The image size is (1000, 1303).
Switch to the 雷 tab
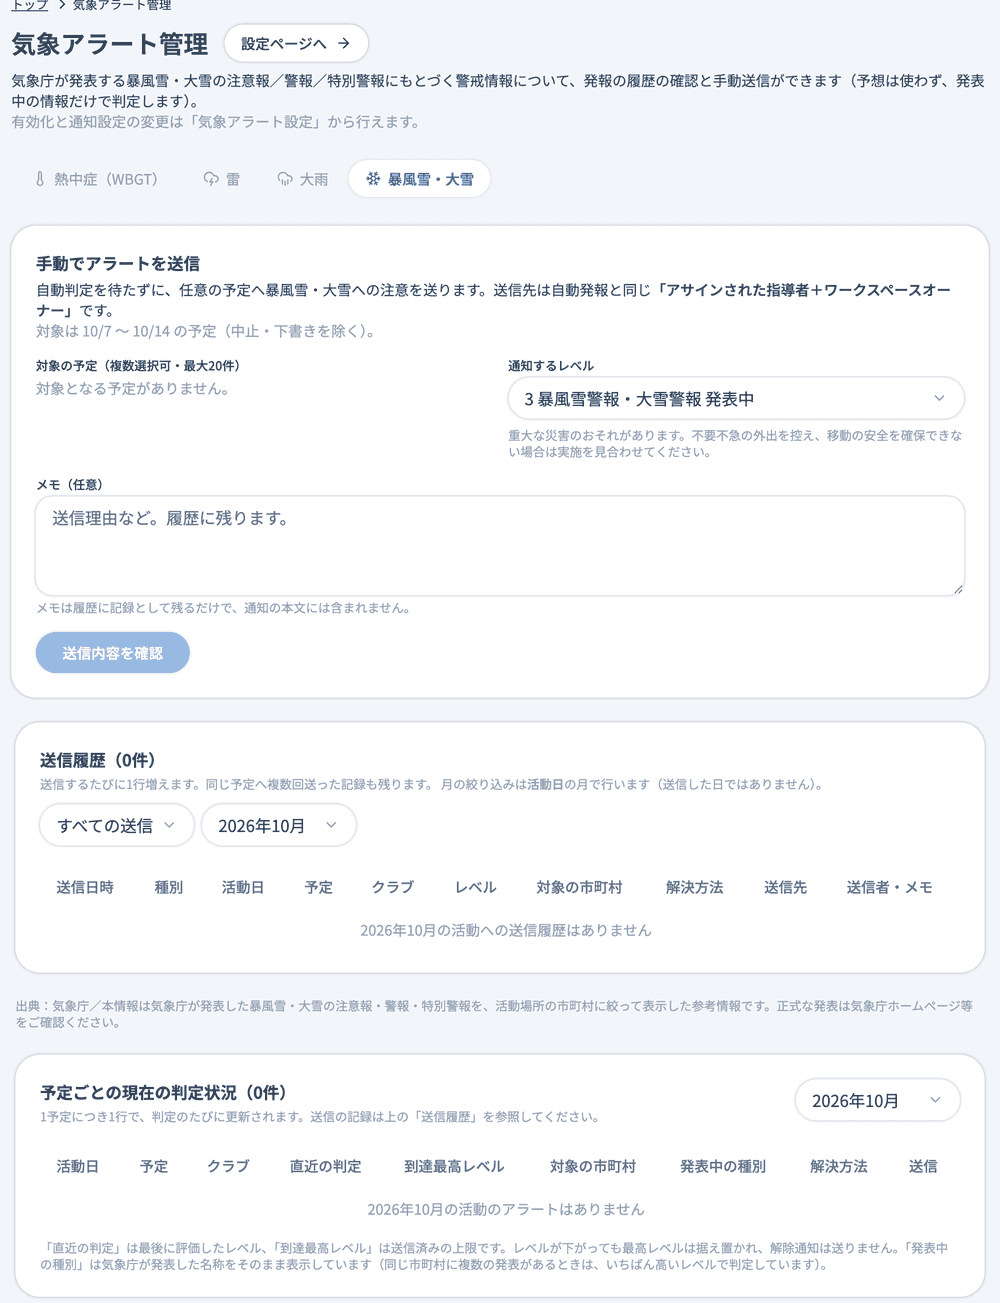pos(222,179)
